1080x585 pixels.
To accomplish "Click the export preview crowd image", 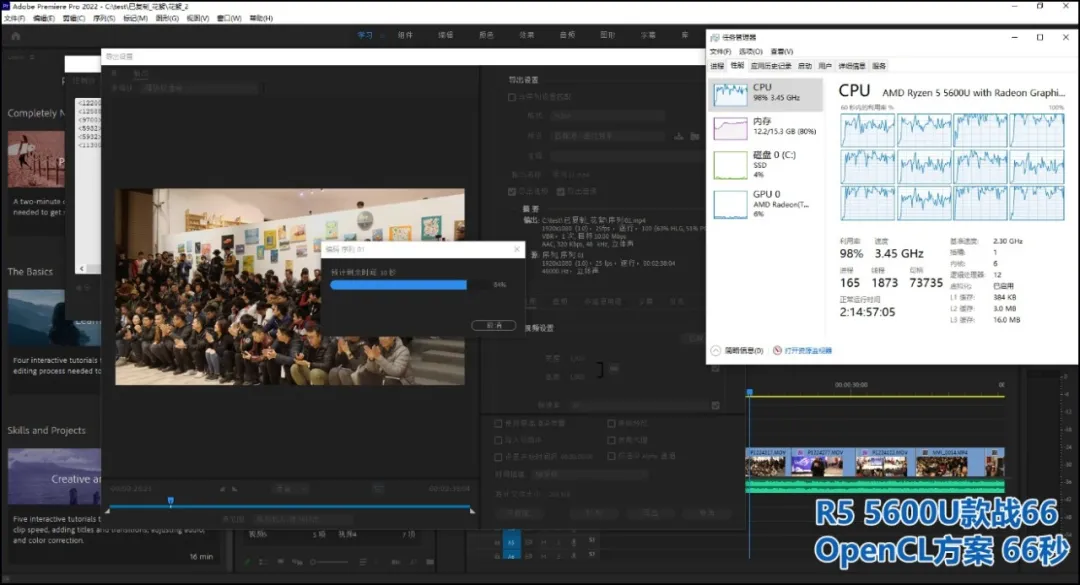I will click(289, 287).
